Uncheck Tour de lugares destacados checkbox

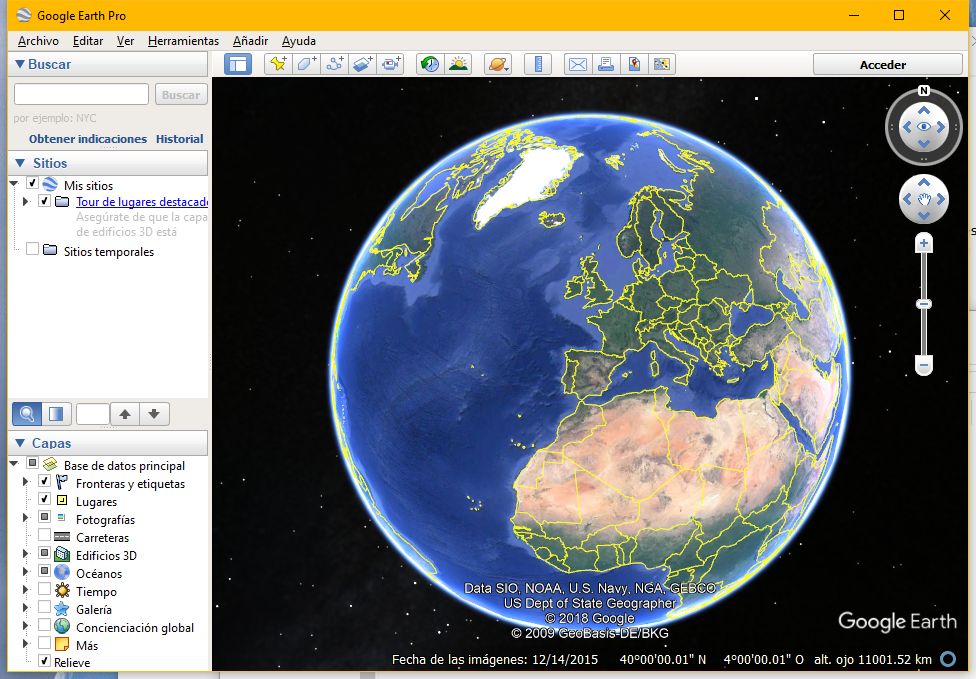(x=44, y=200)
